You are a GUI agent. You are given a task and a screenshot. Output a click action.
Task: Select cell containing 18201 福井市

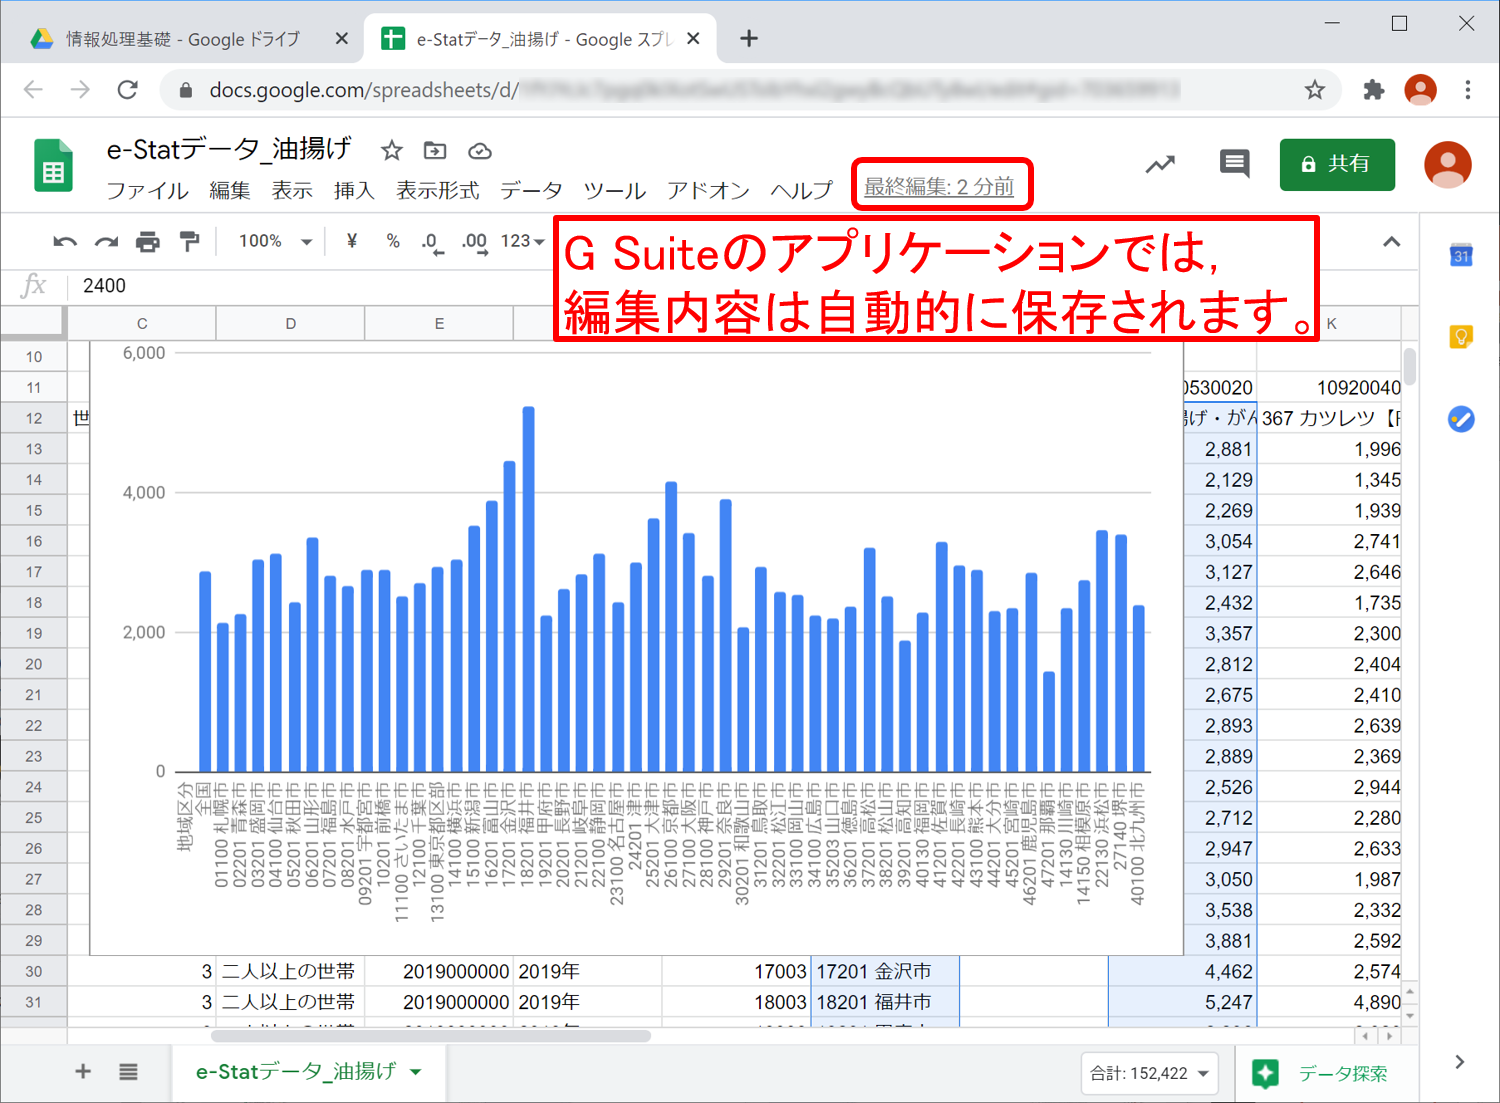pos(885,1002)
